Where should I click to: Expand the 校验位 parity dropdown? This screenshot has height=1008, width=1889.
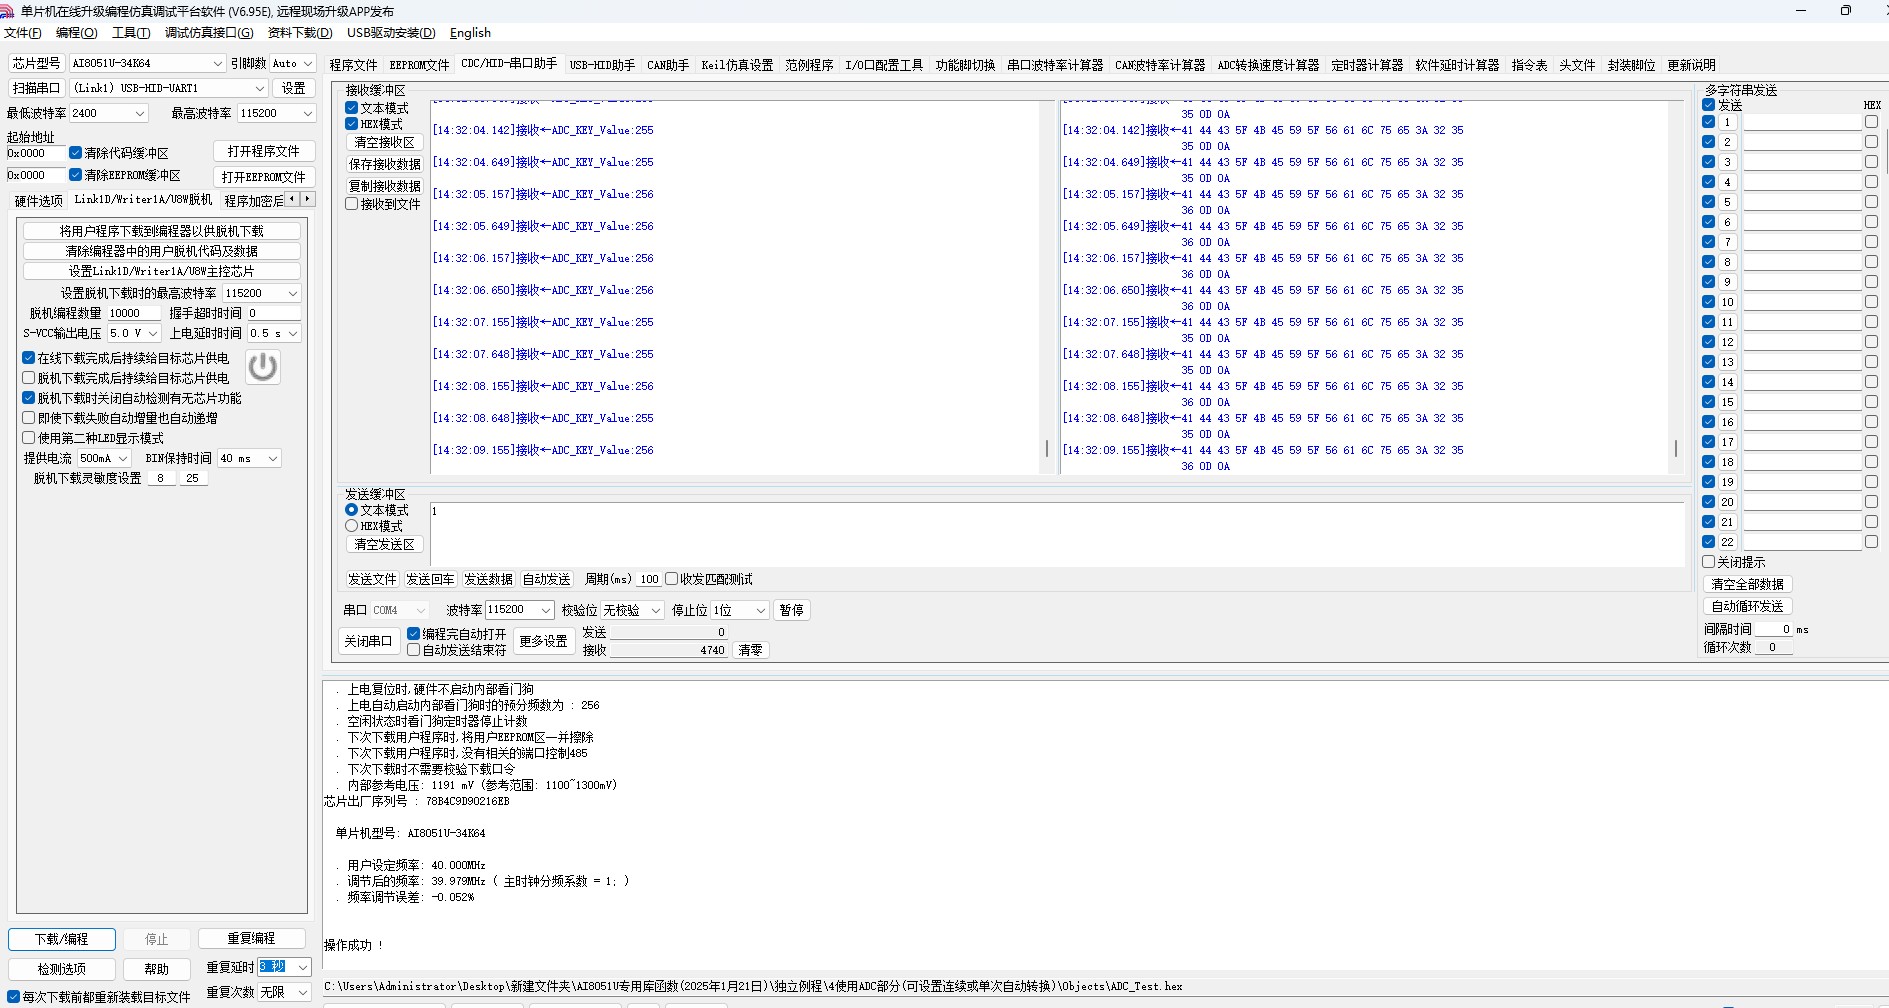pos(656,610)
